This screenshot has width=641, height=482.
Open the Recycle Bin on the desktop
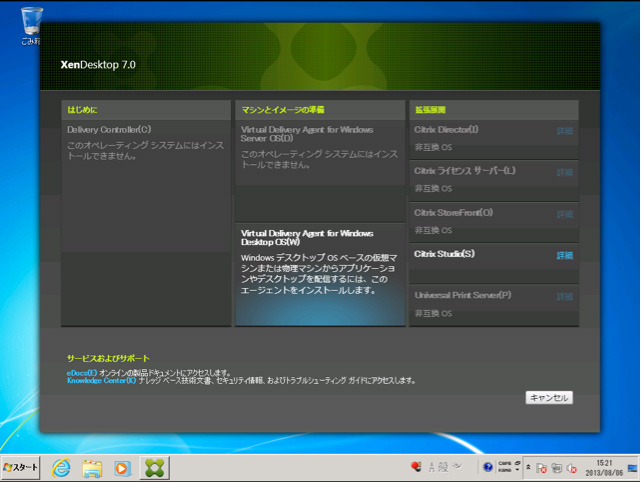point(31,25)
